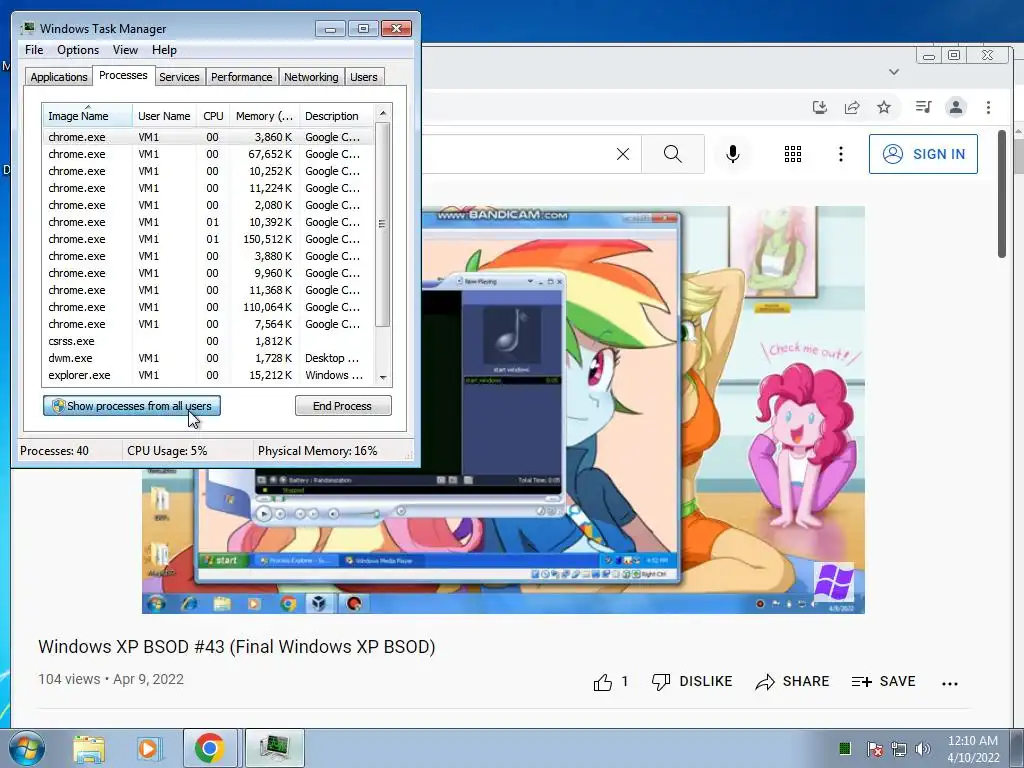Like the video with thumbs up icon

pyautogui.click(x=603, y=682)
